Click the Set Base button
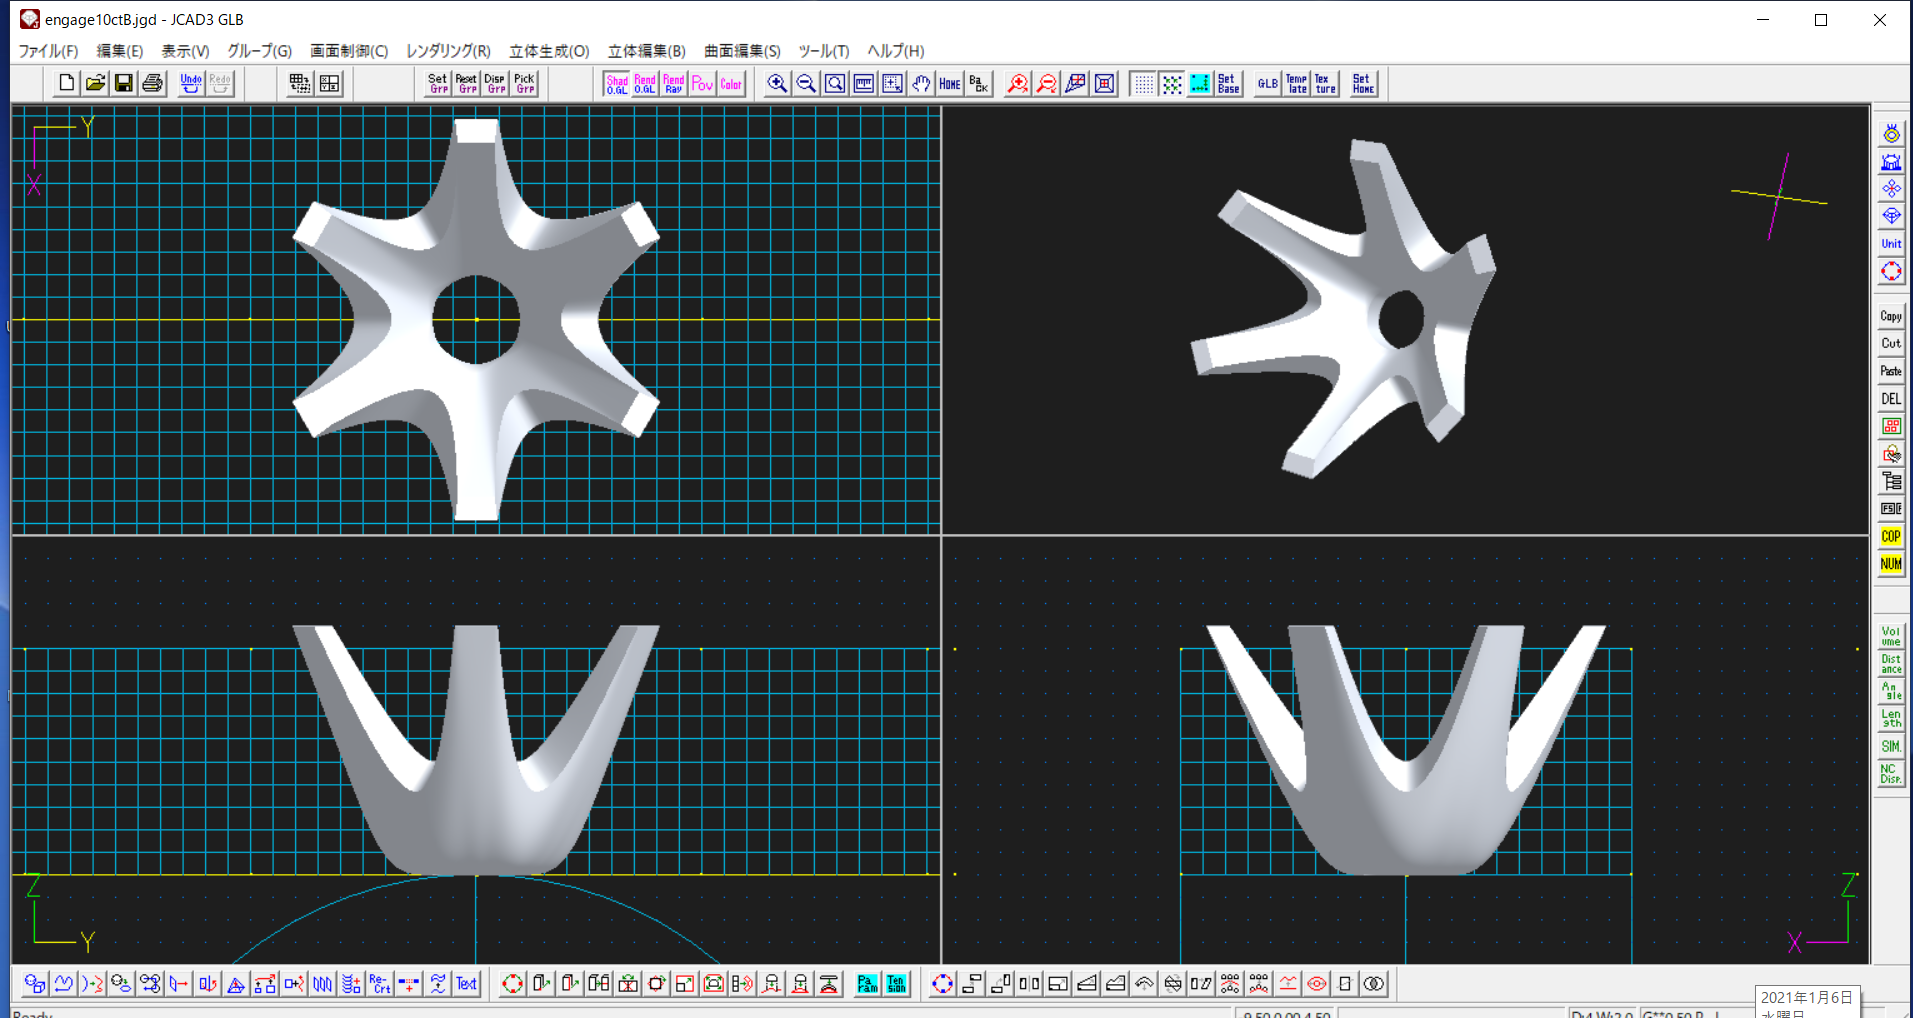 coord(1229,83)
